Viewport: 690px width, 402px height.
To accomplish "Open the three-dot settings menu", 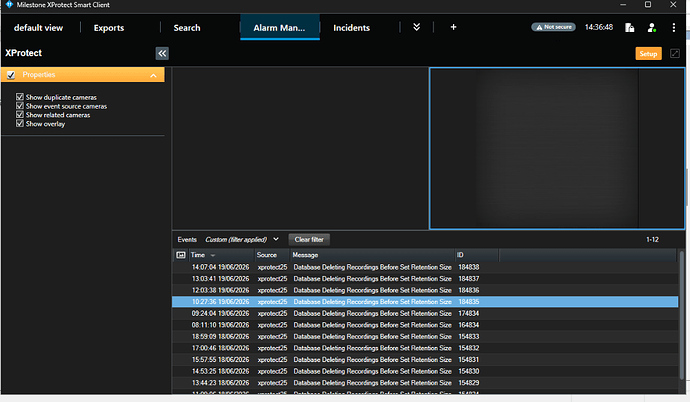I will pyautogui.click(x=674, y=28).
